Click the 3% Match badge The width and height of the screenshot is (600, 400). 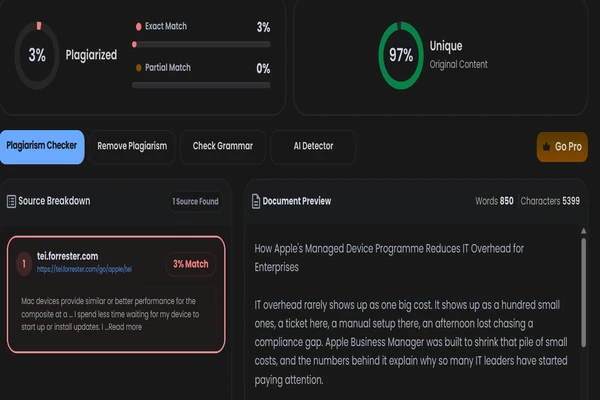click(x=191, y=264)
